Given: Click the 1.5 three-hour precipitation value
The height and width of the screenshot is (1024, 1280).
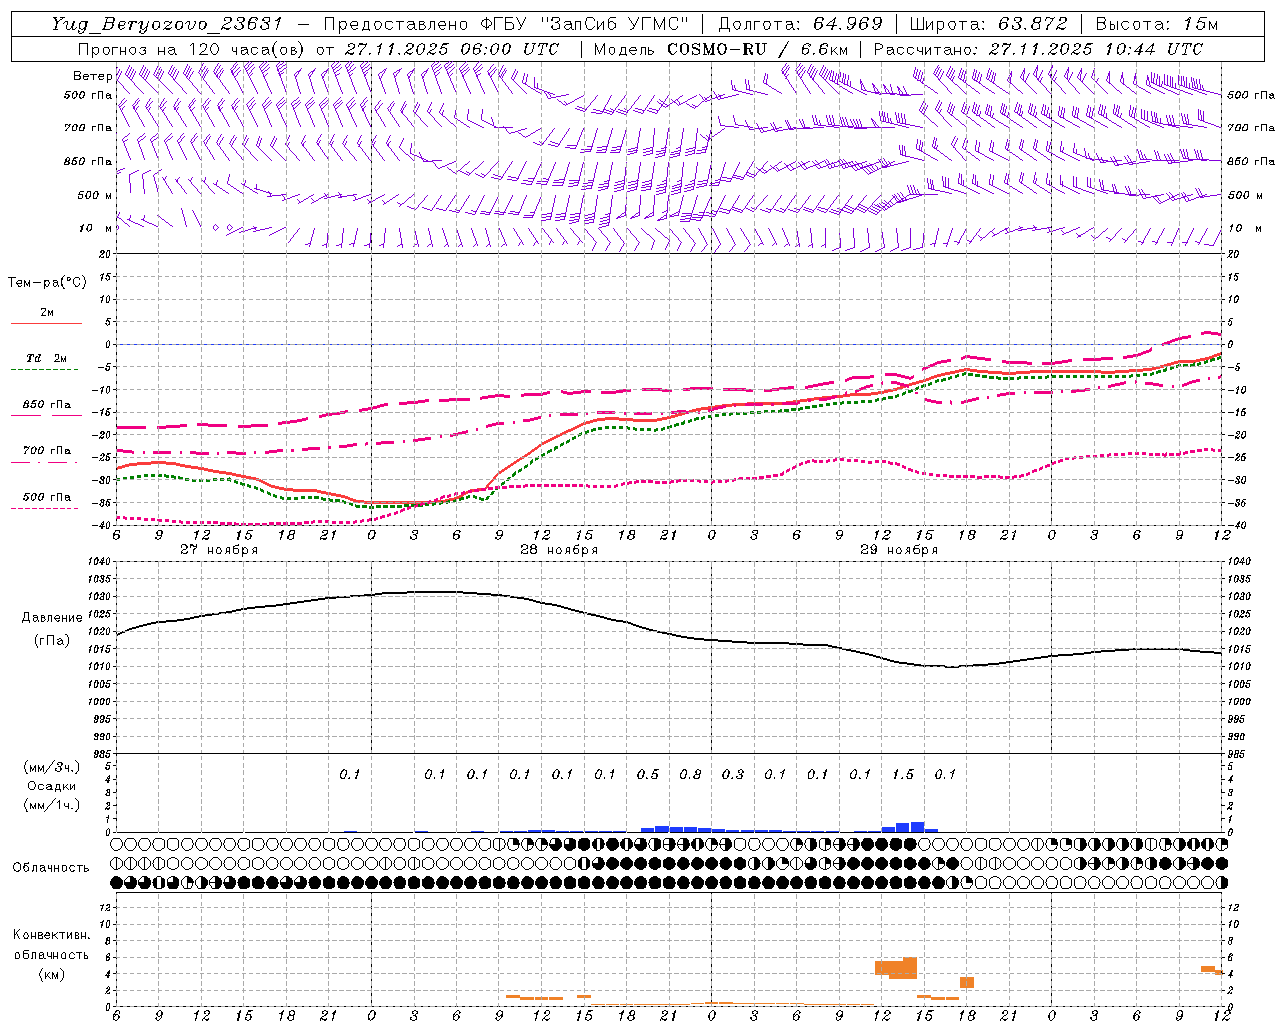Looking at the screenshot, I should pyautogui.click(x=903, y=774).
